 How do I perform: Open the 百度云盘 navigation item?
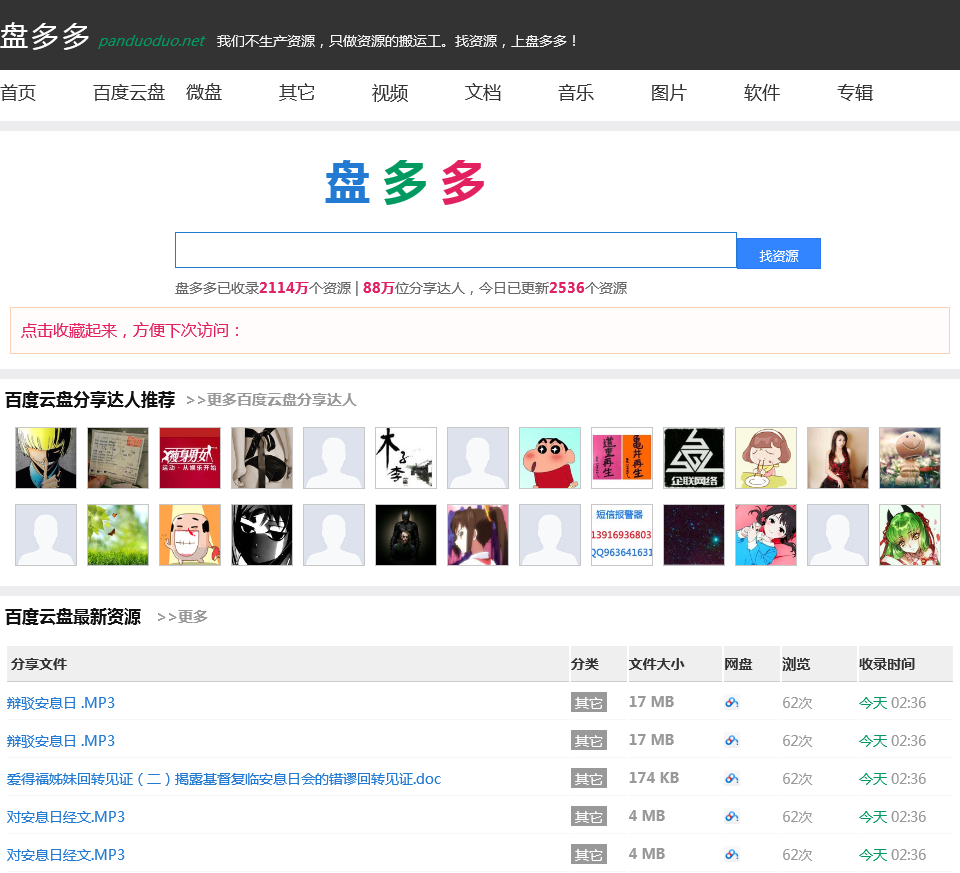coord(129,92)
